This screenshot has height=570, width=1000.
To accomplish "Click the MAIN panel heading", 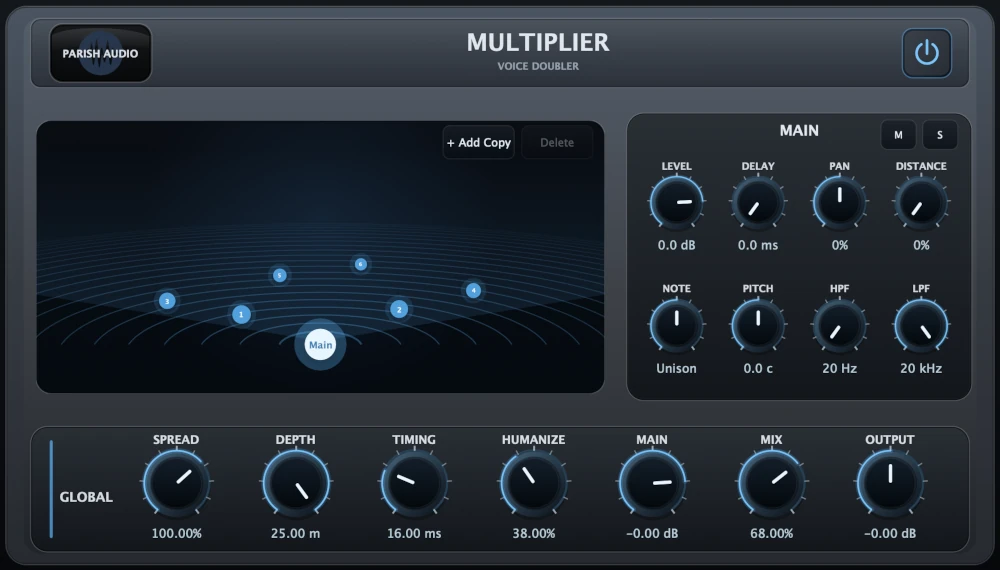I will tap(798, 131).
